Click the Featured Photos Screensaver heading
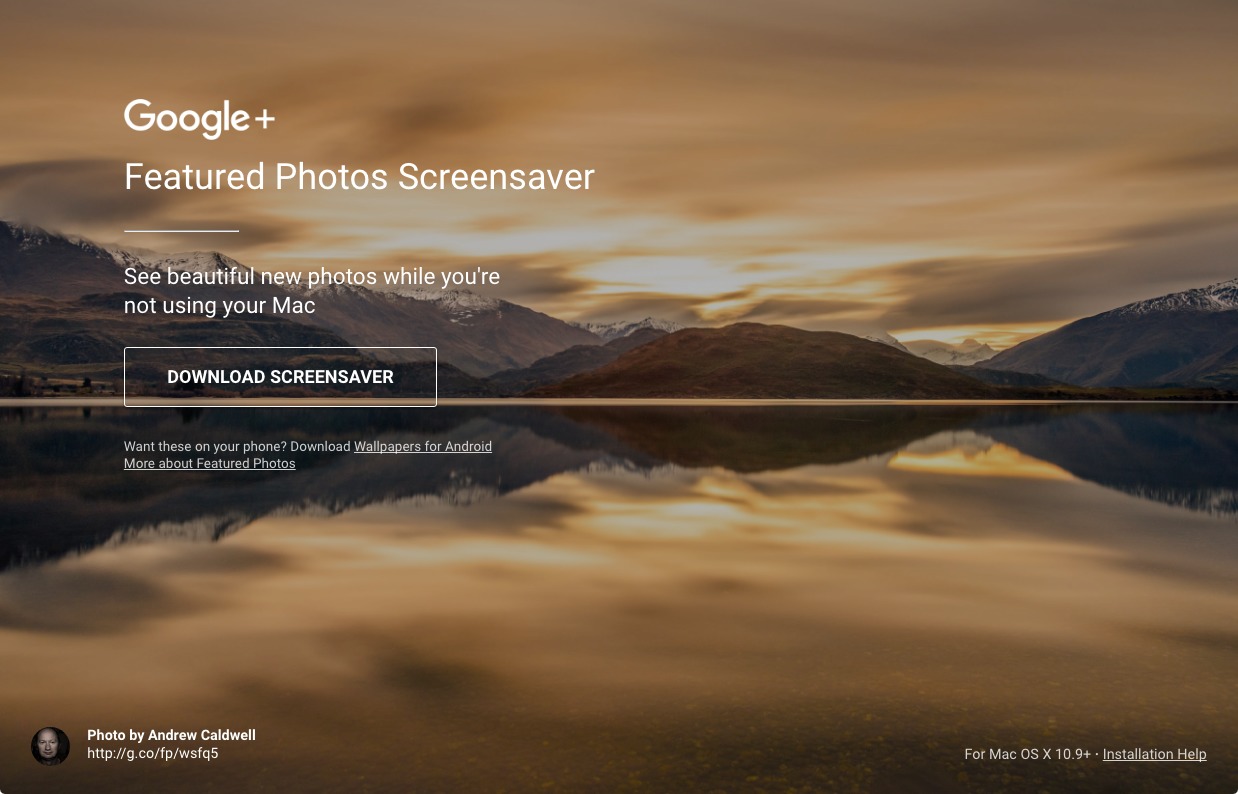 coord(359,177)
